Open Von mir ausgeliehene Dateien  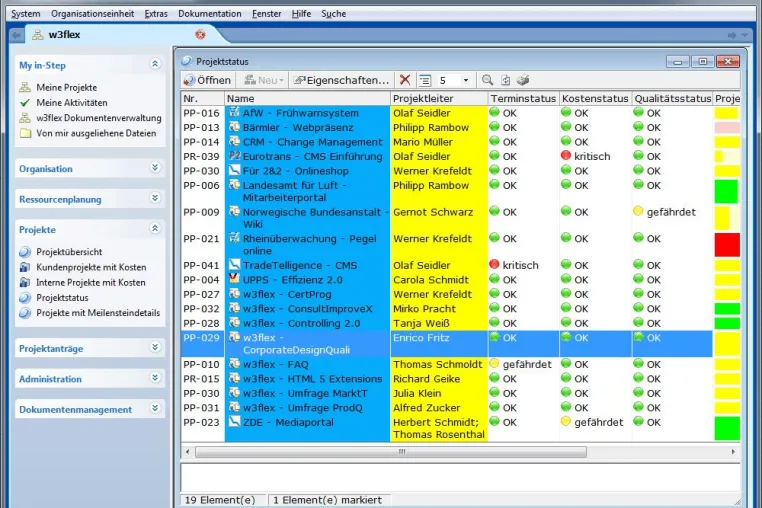click(96, 133)
